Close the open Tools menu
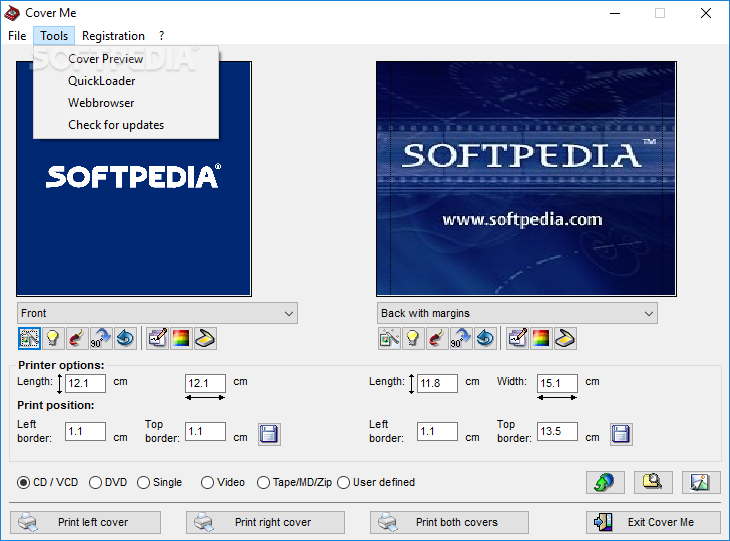730x541 pixels. pyautogui.click(x=54, y=36)
